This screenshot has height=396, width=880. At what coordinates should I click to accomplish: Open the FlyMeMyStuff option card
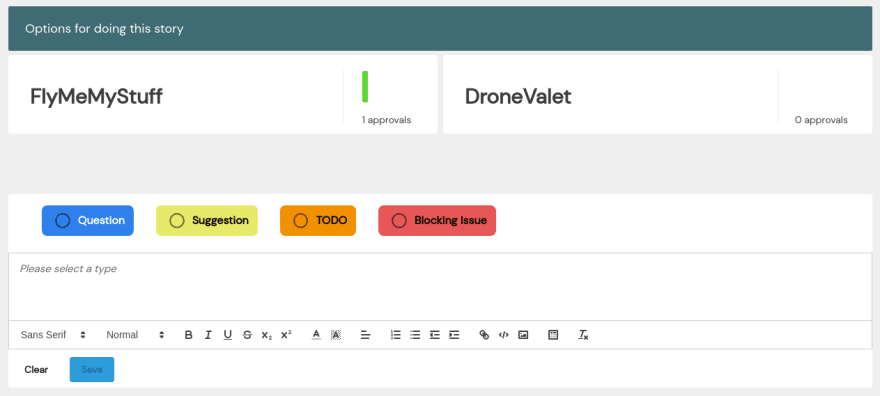click(x=223, y=94)
